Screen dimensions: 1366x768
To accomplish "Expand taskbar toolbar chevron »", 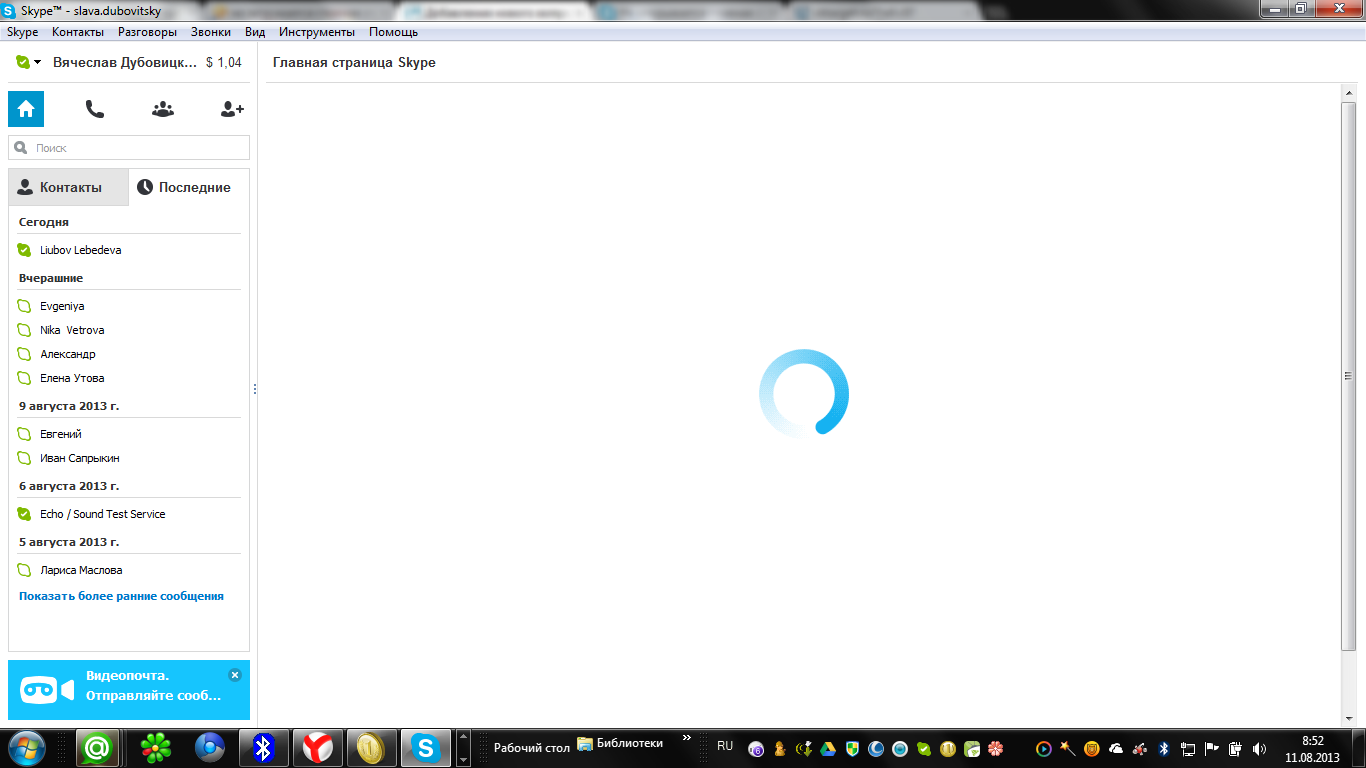I will 687,738.
